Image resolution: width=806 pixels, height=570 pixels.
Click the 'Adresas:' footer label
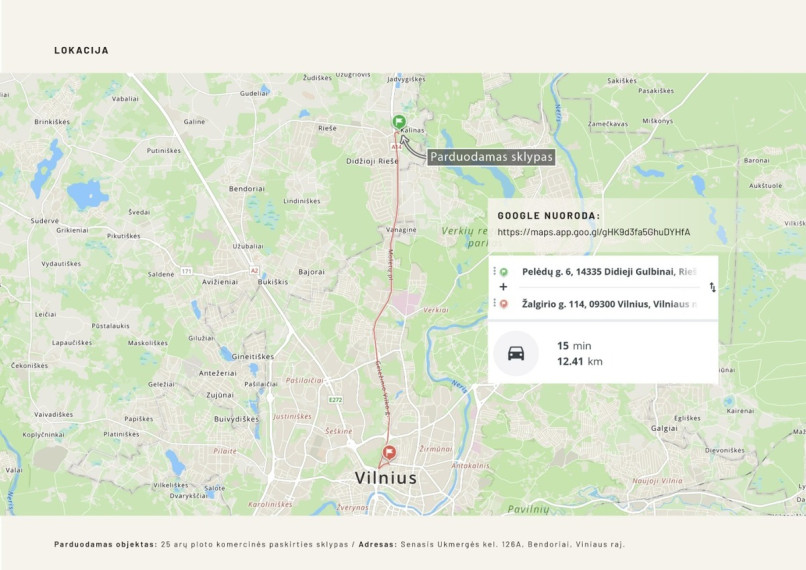click(378, 544)
